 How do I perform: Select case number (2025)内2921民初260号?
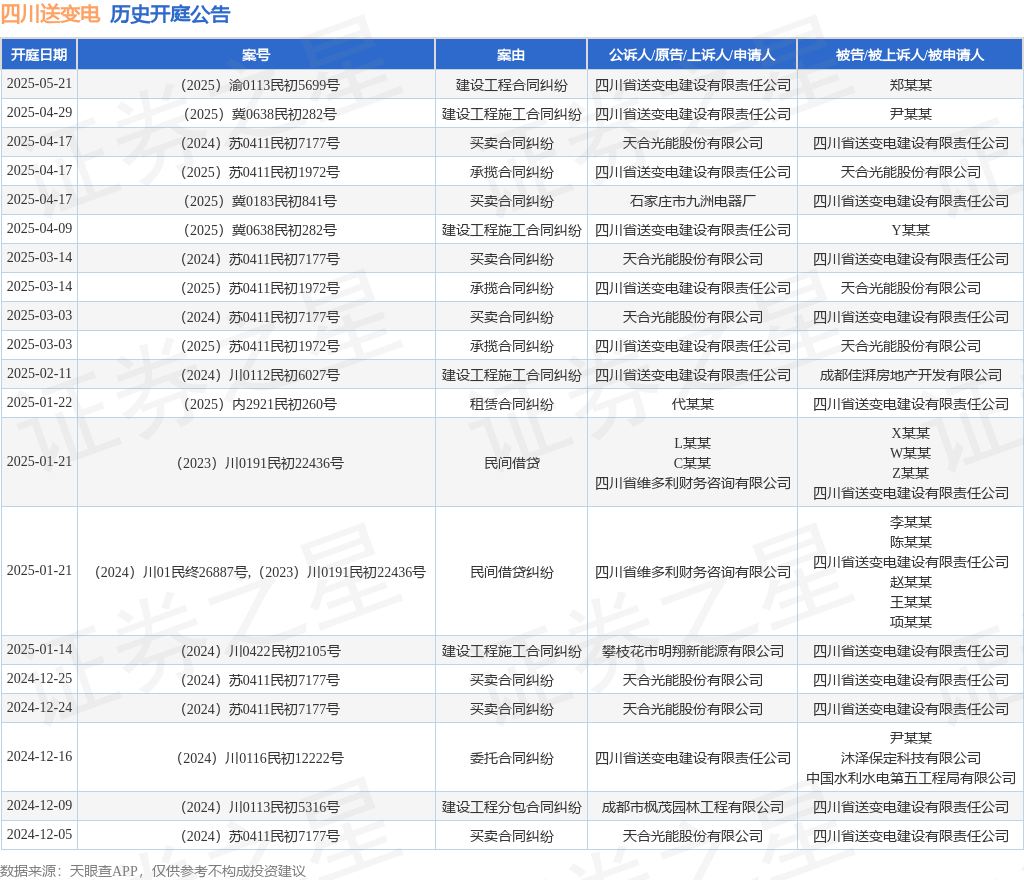coord(260,404)
